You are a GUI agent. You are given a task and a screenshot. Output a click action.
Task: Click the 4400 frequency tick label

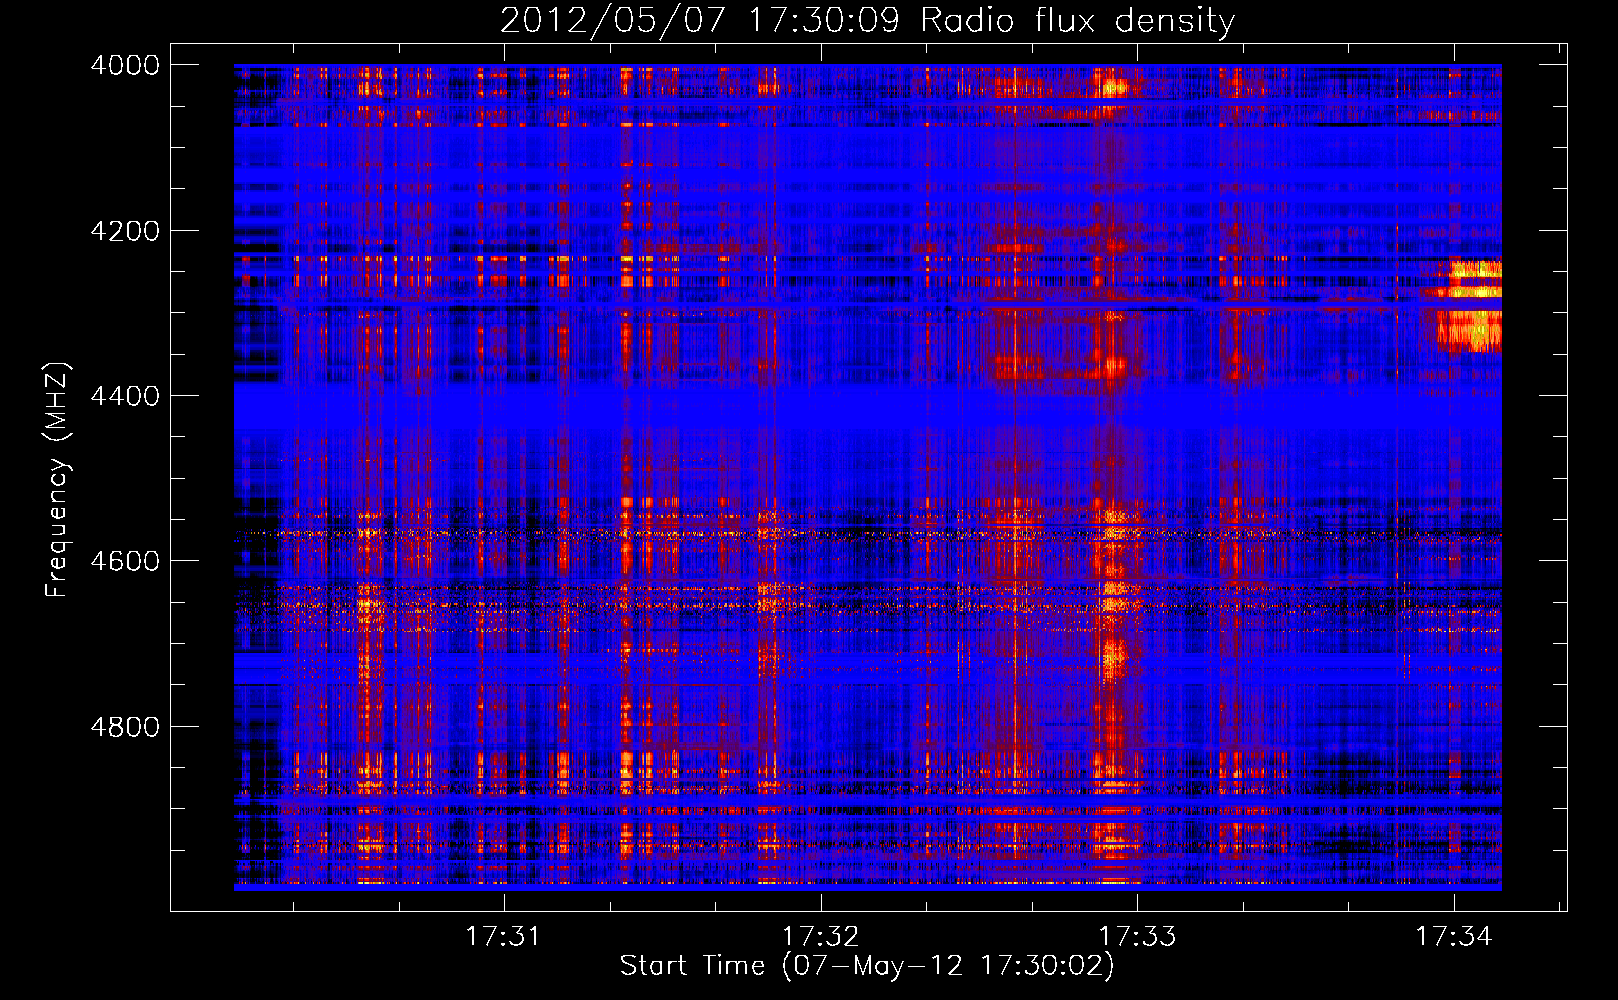click(x=125, y=396)
